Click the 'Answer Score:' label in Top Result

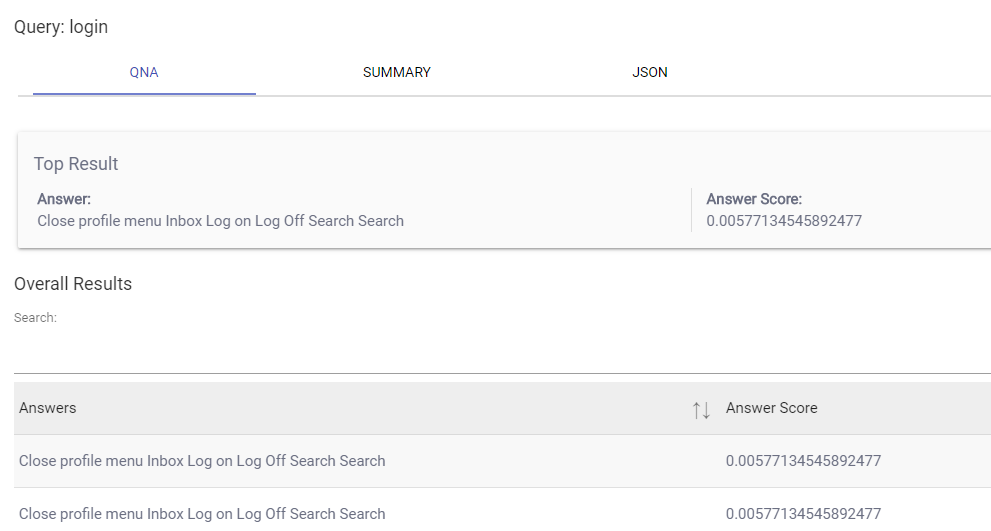(754, 199)
